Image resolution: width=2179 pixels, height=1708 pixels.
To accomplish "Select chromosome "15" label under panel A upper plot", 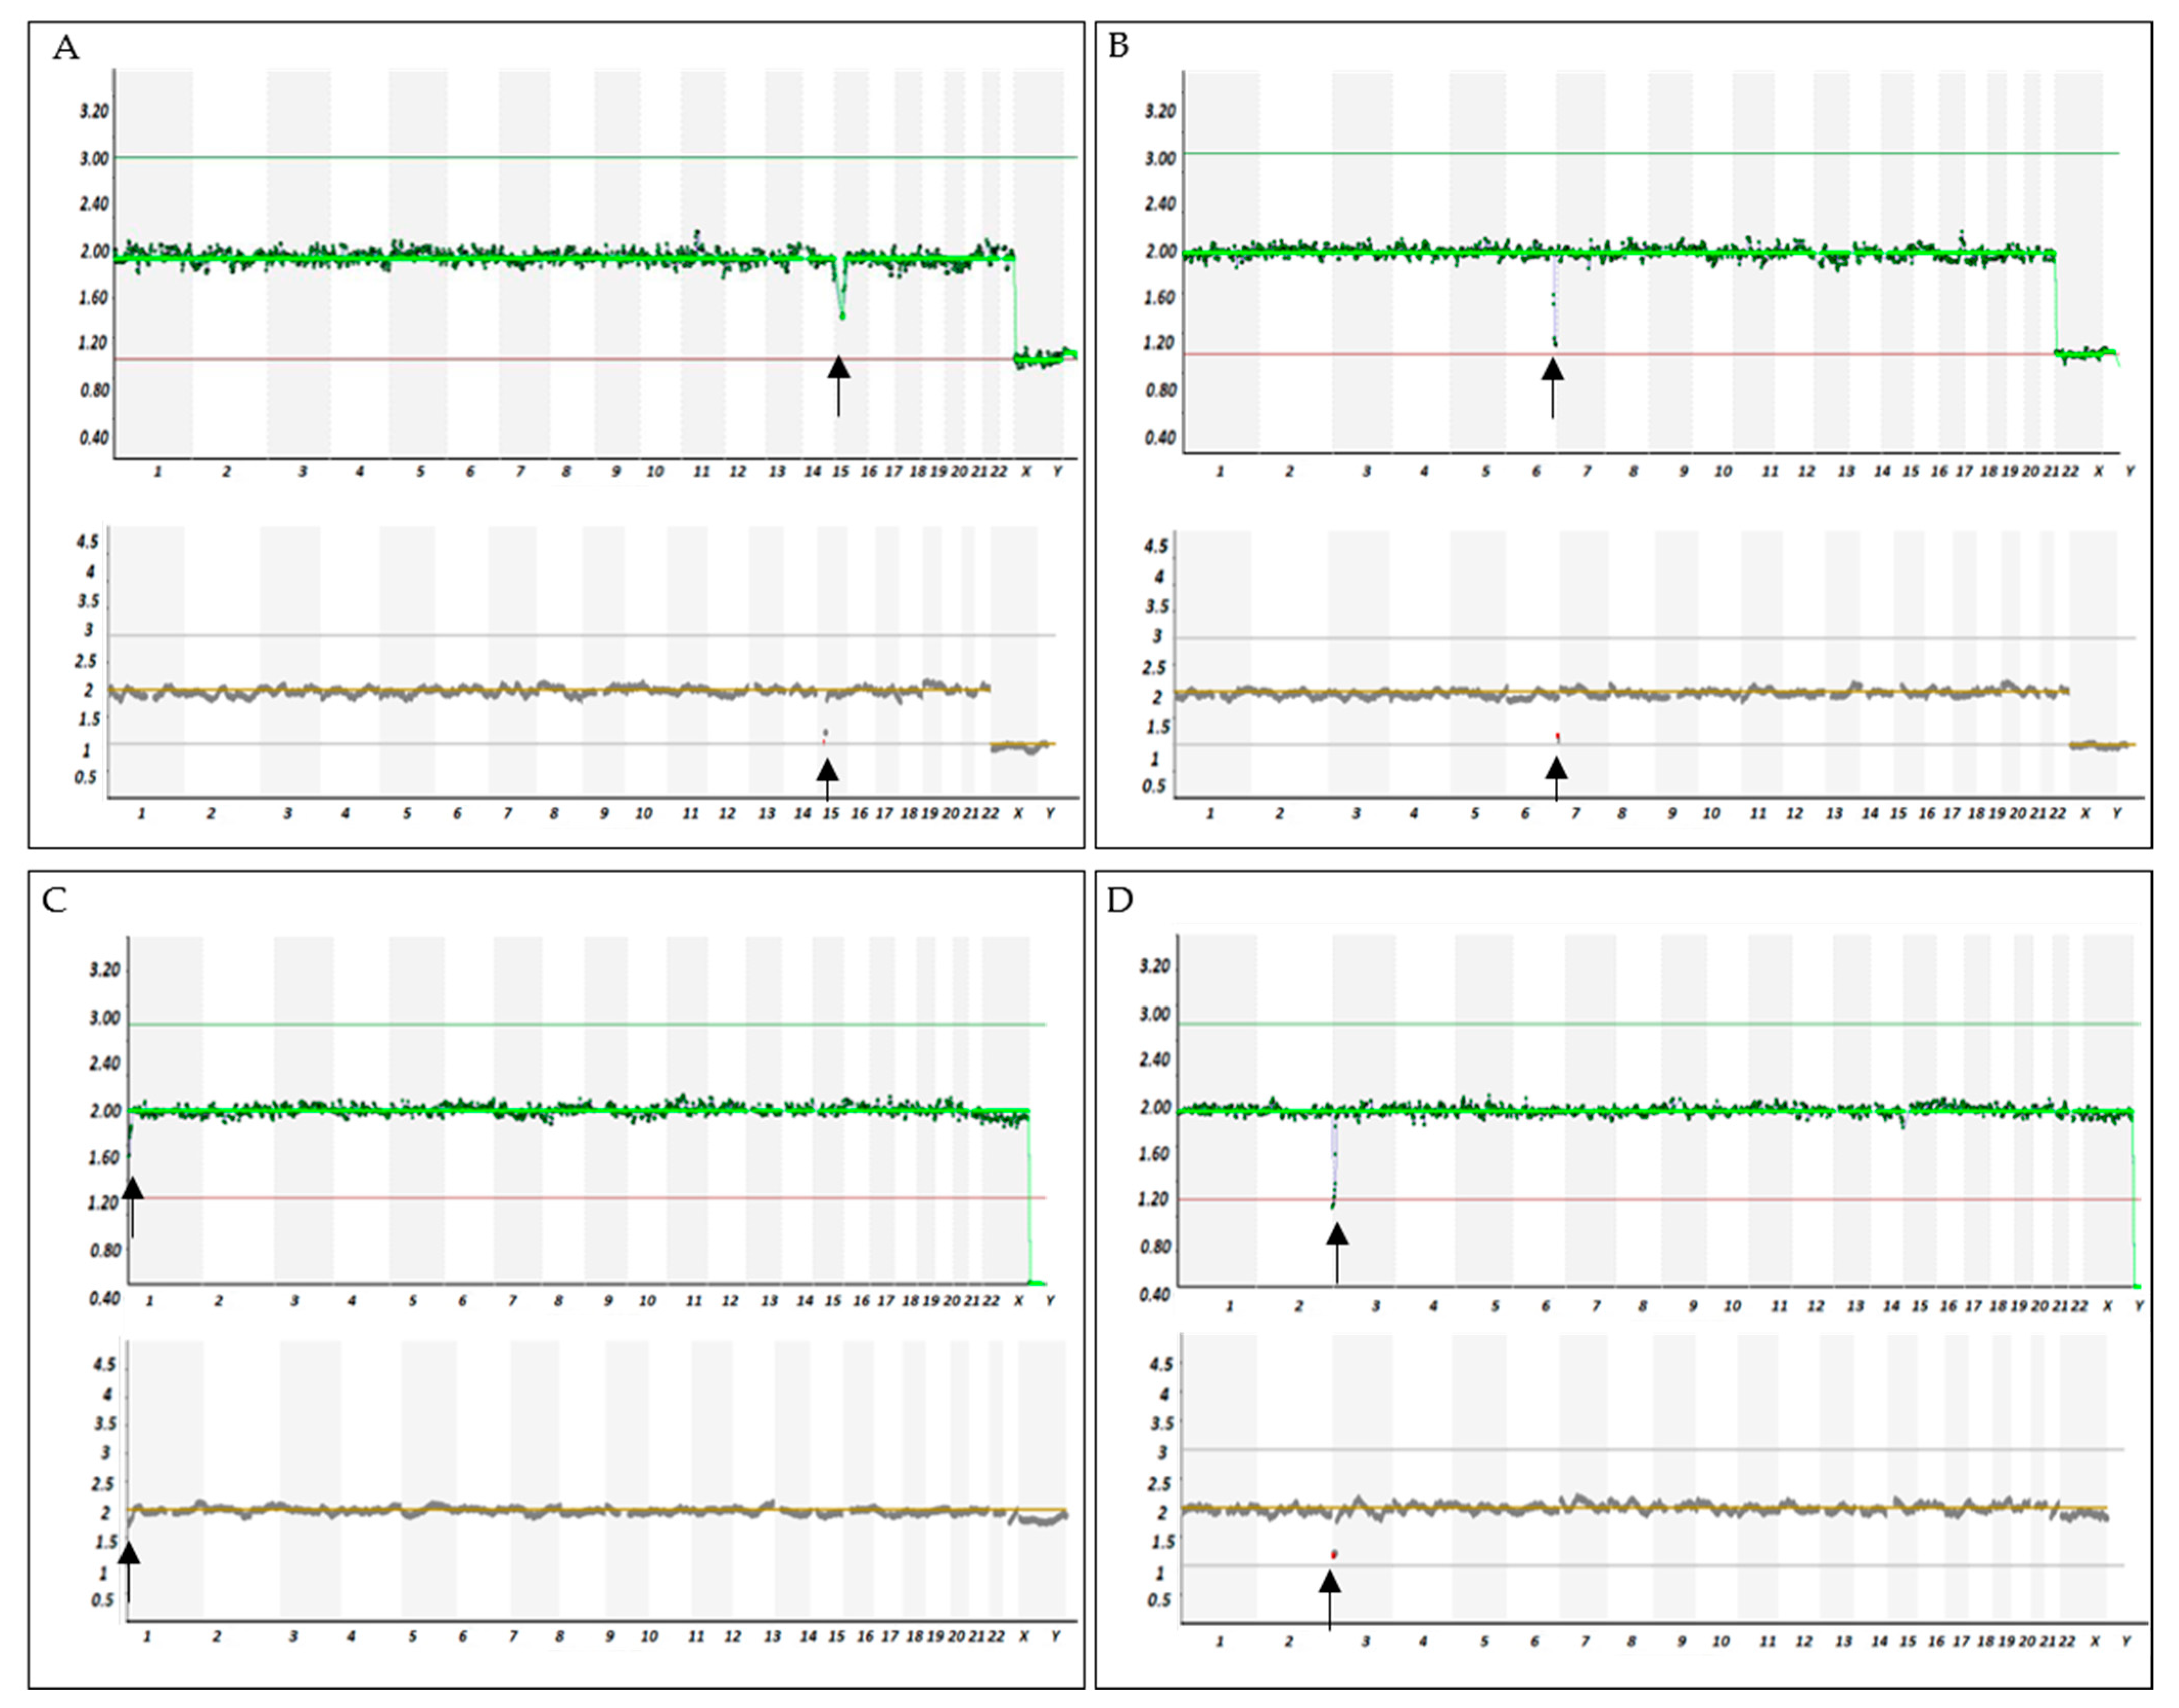I will (x=841, y=472).
